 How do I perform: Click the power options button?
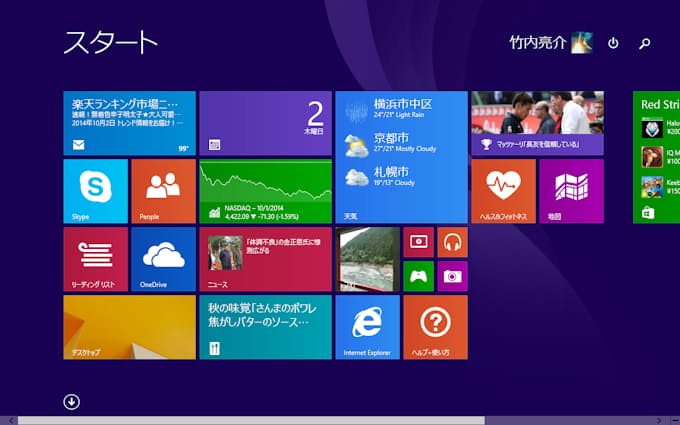tap(613, 44)
